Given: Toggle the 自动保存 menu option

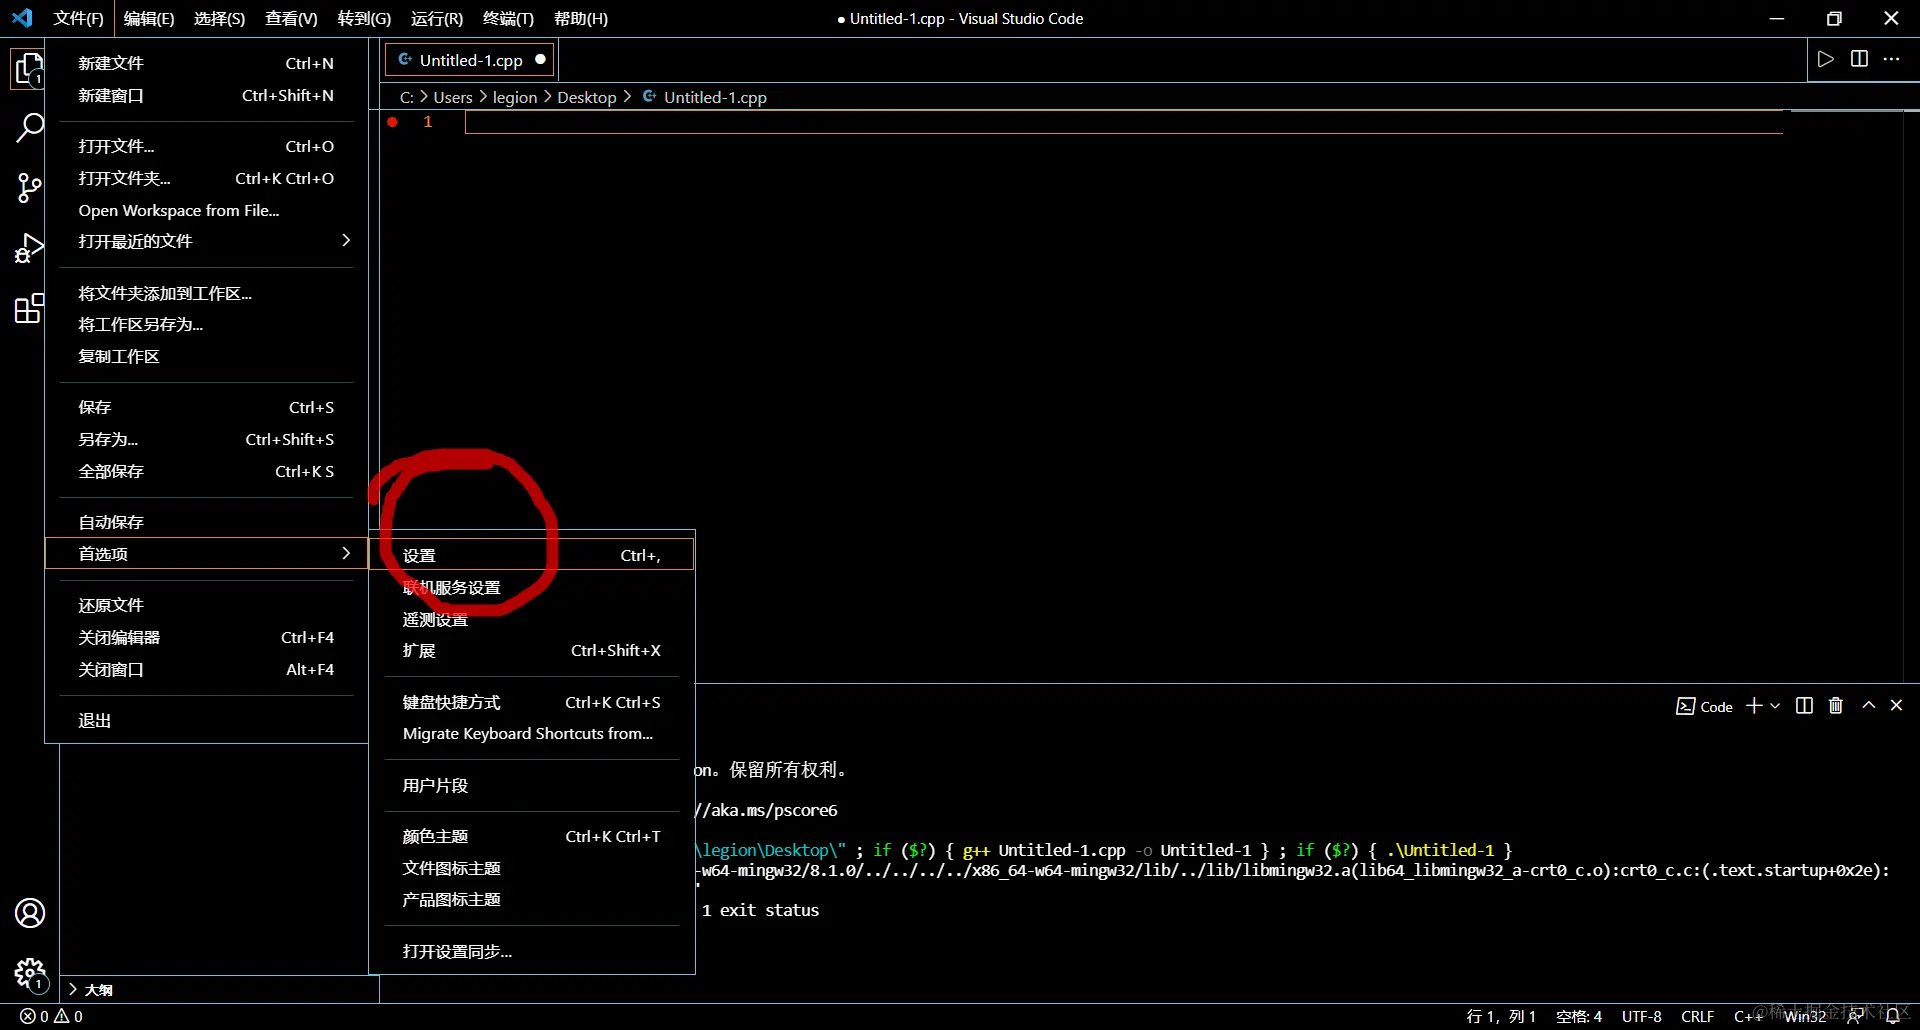Looking at the screenshot, I should point(206,522).
